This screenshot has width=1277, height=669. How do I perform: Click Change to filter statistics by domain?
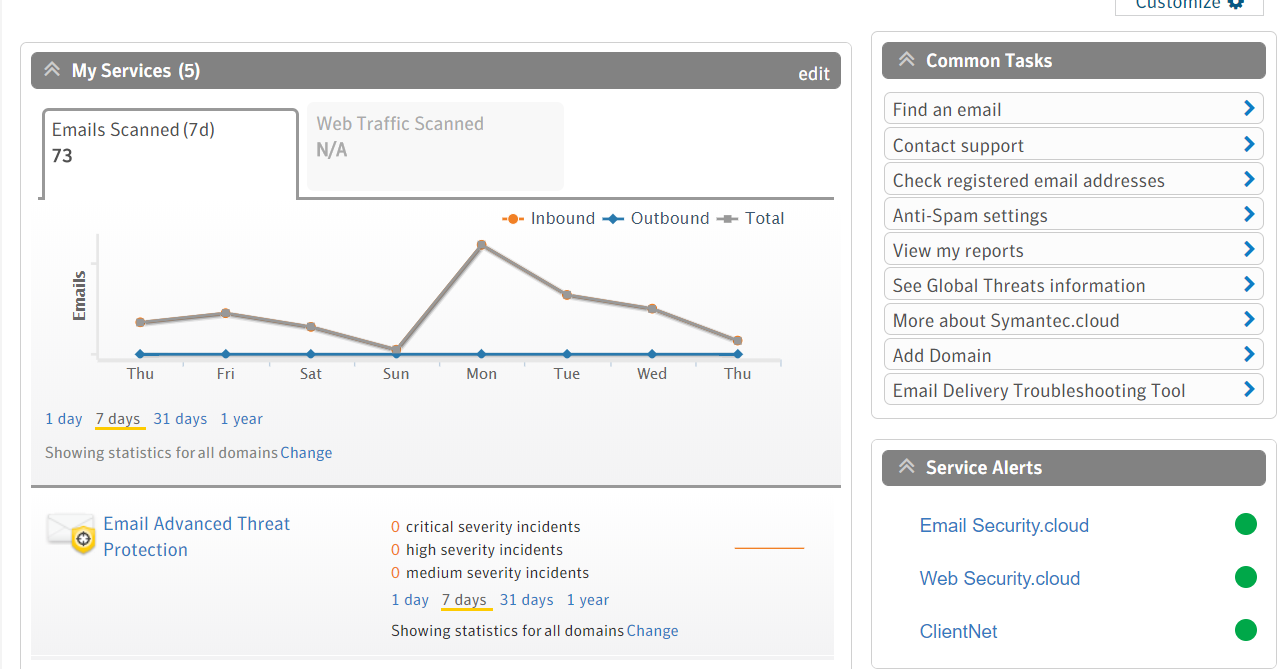pyautogui.click(x=306, y=452)
